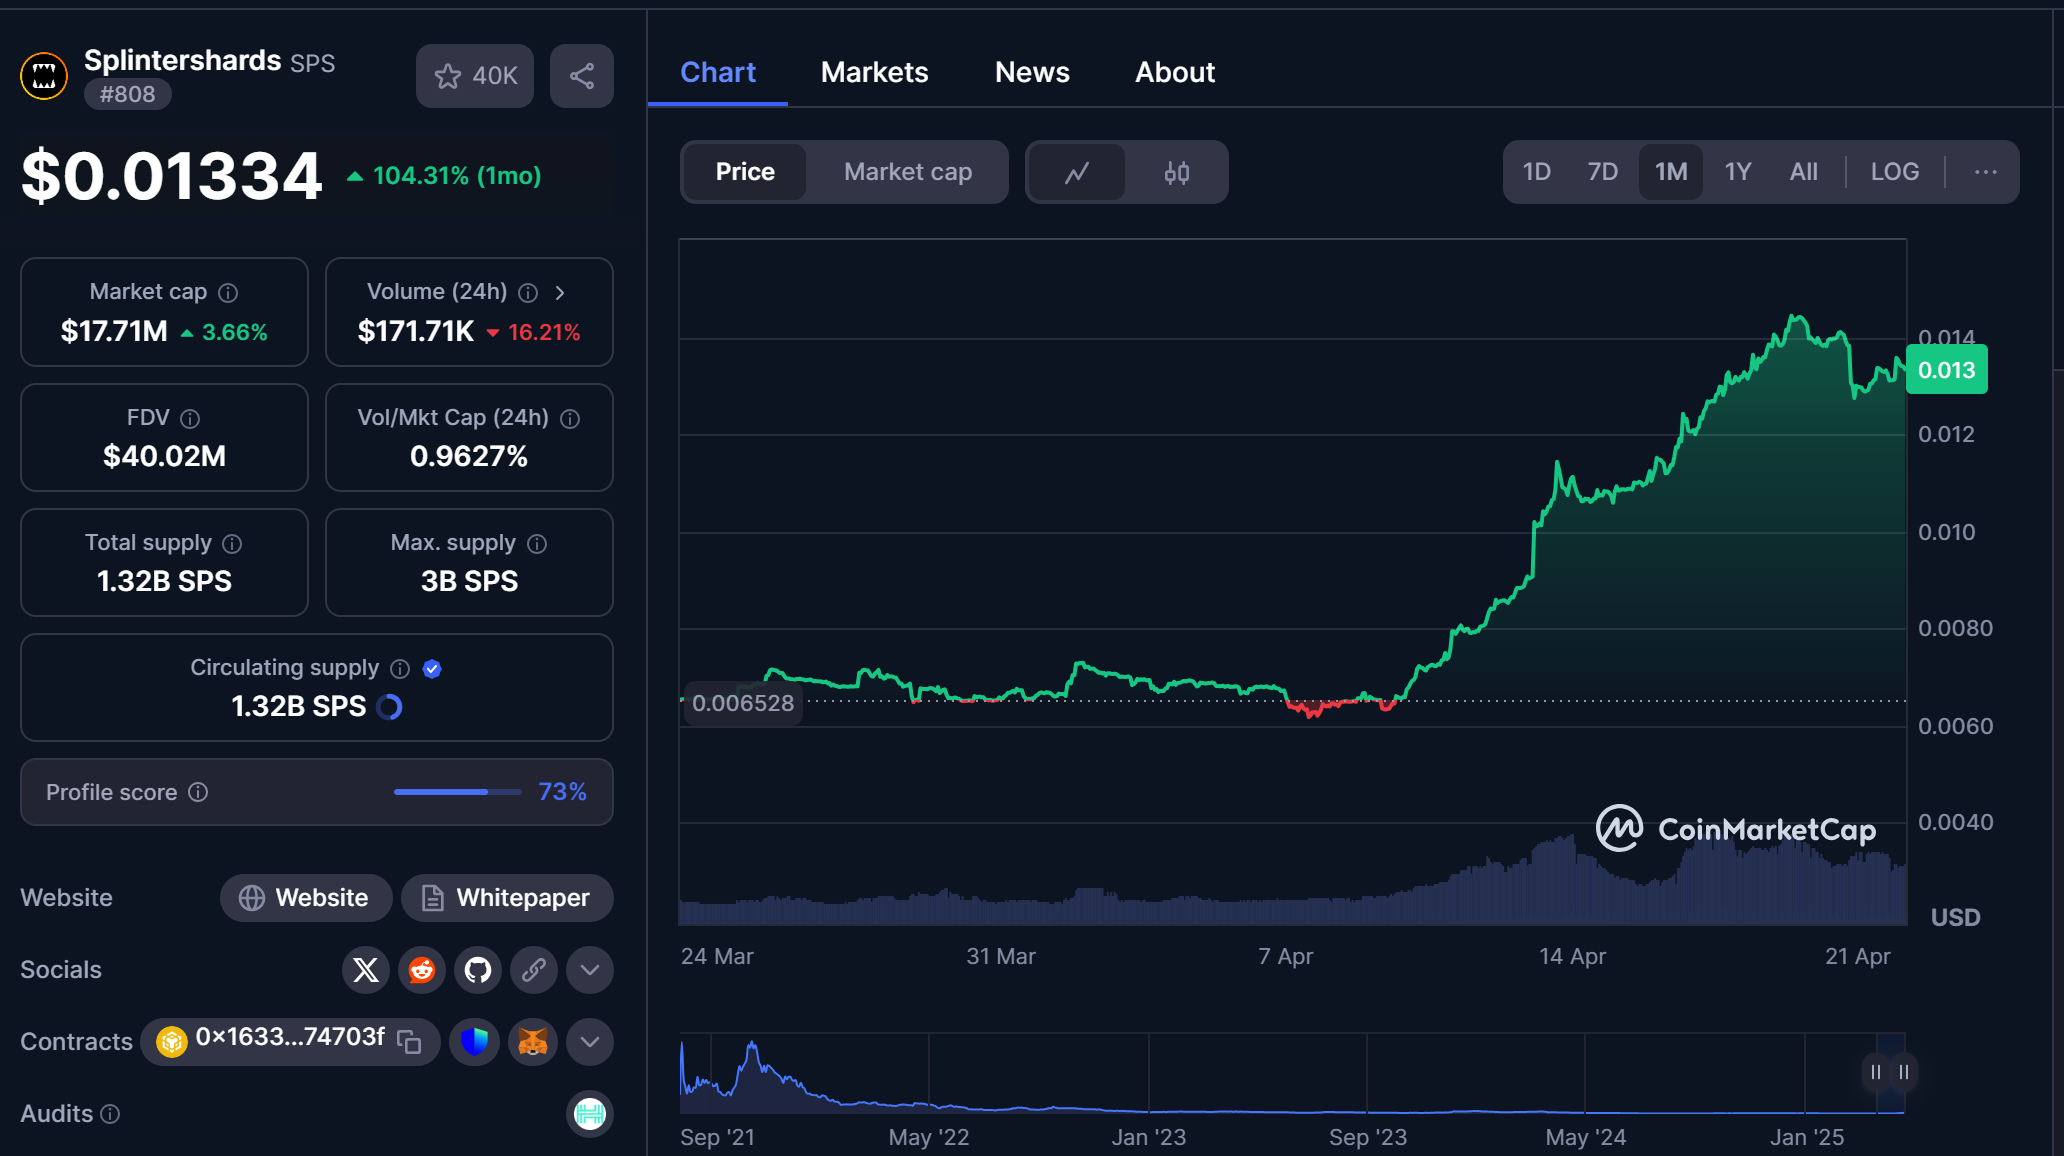Show Audits info icon

(110, 1114)
